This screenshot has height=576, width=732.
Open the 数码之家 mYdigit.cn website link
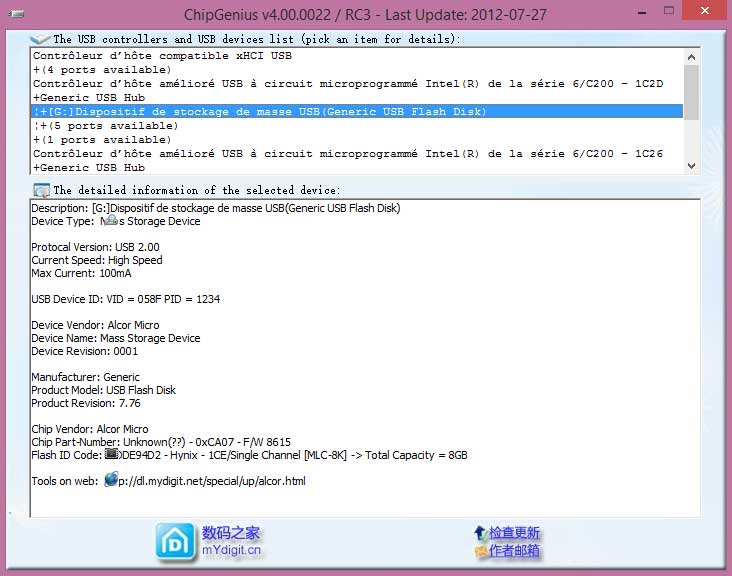(x=231, y=541)
